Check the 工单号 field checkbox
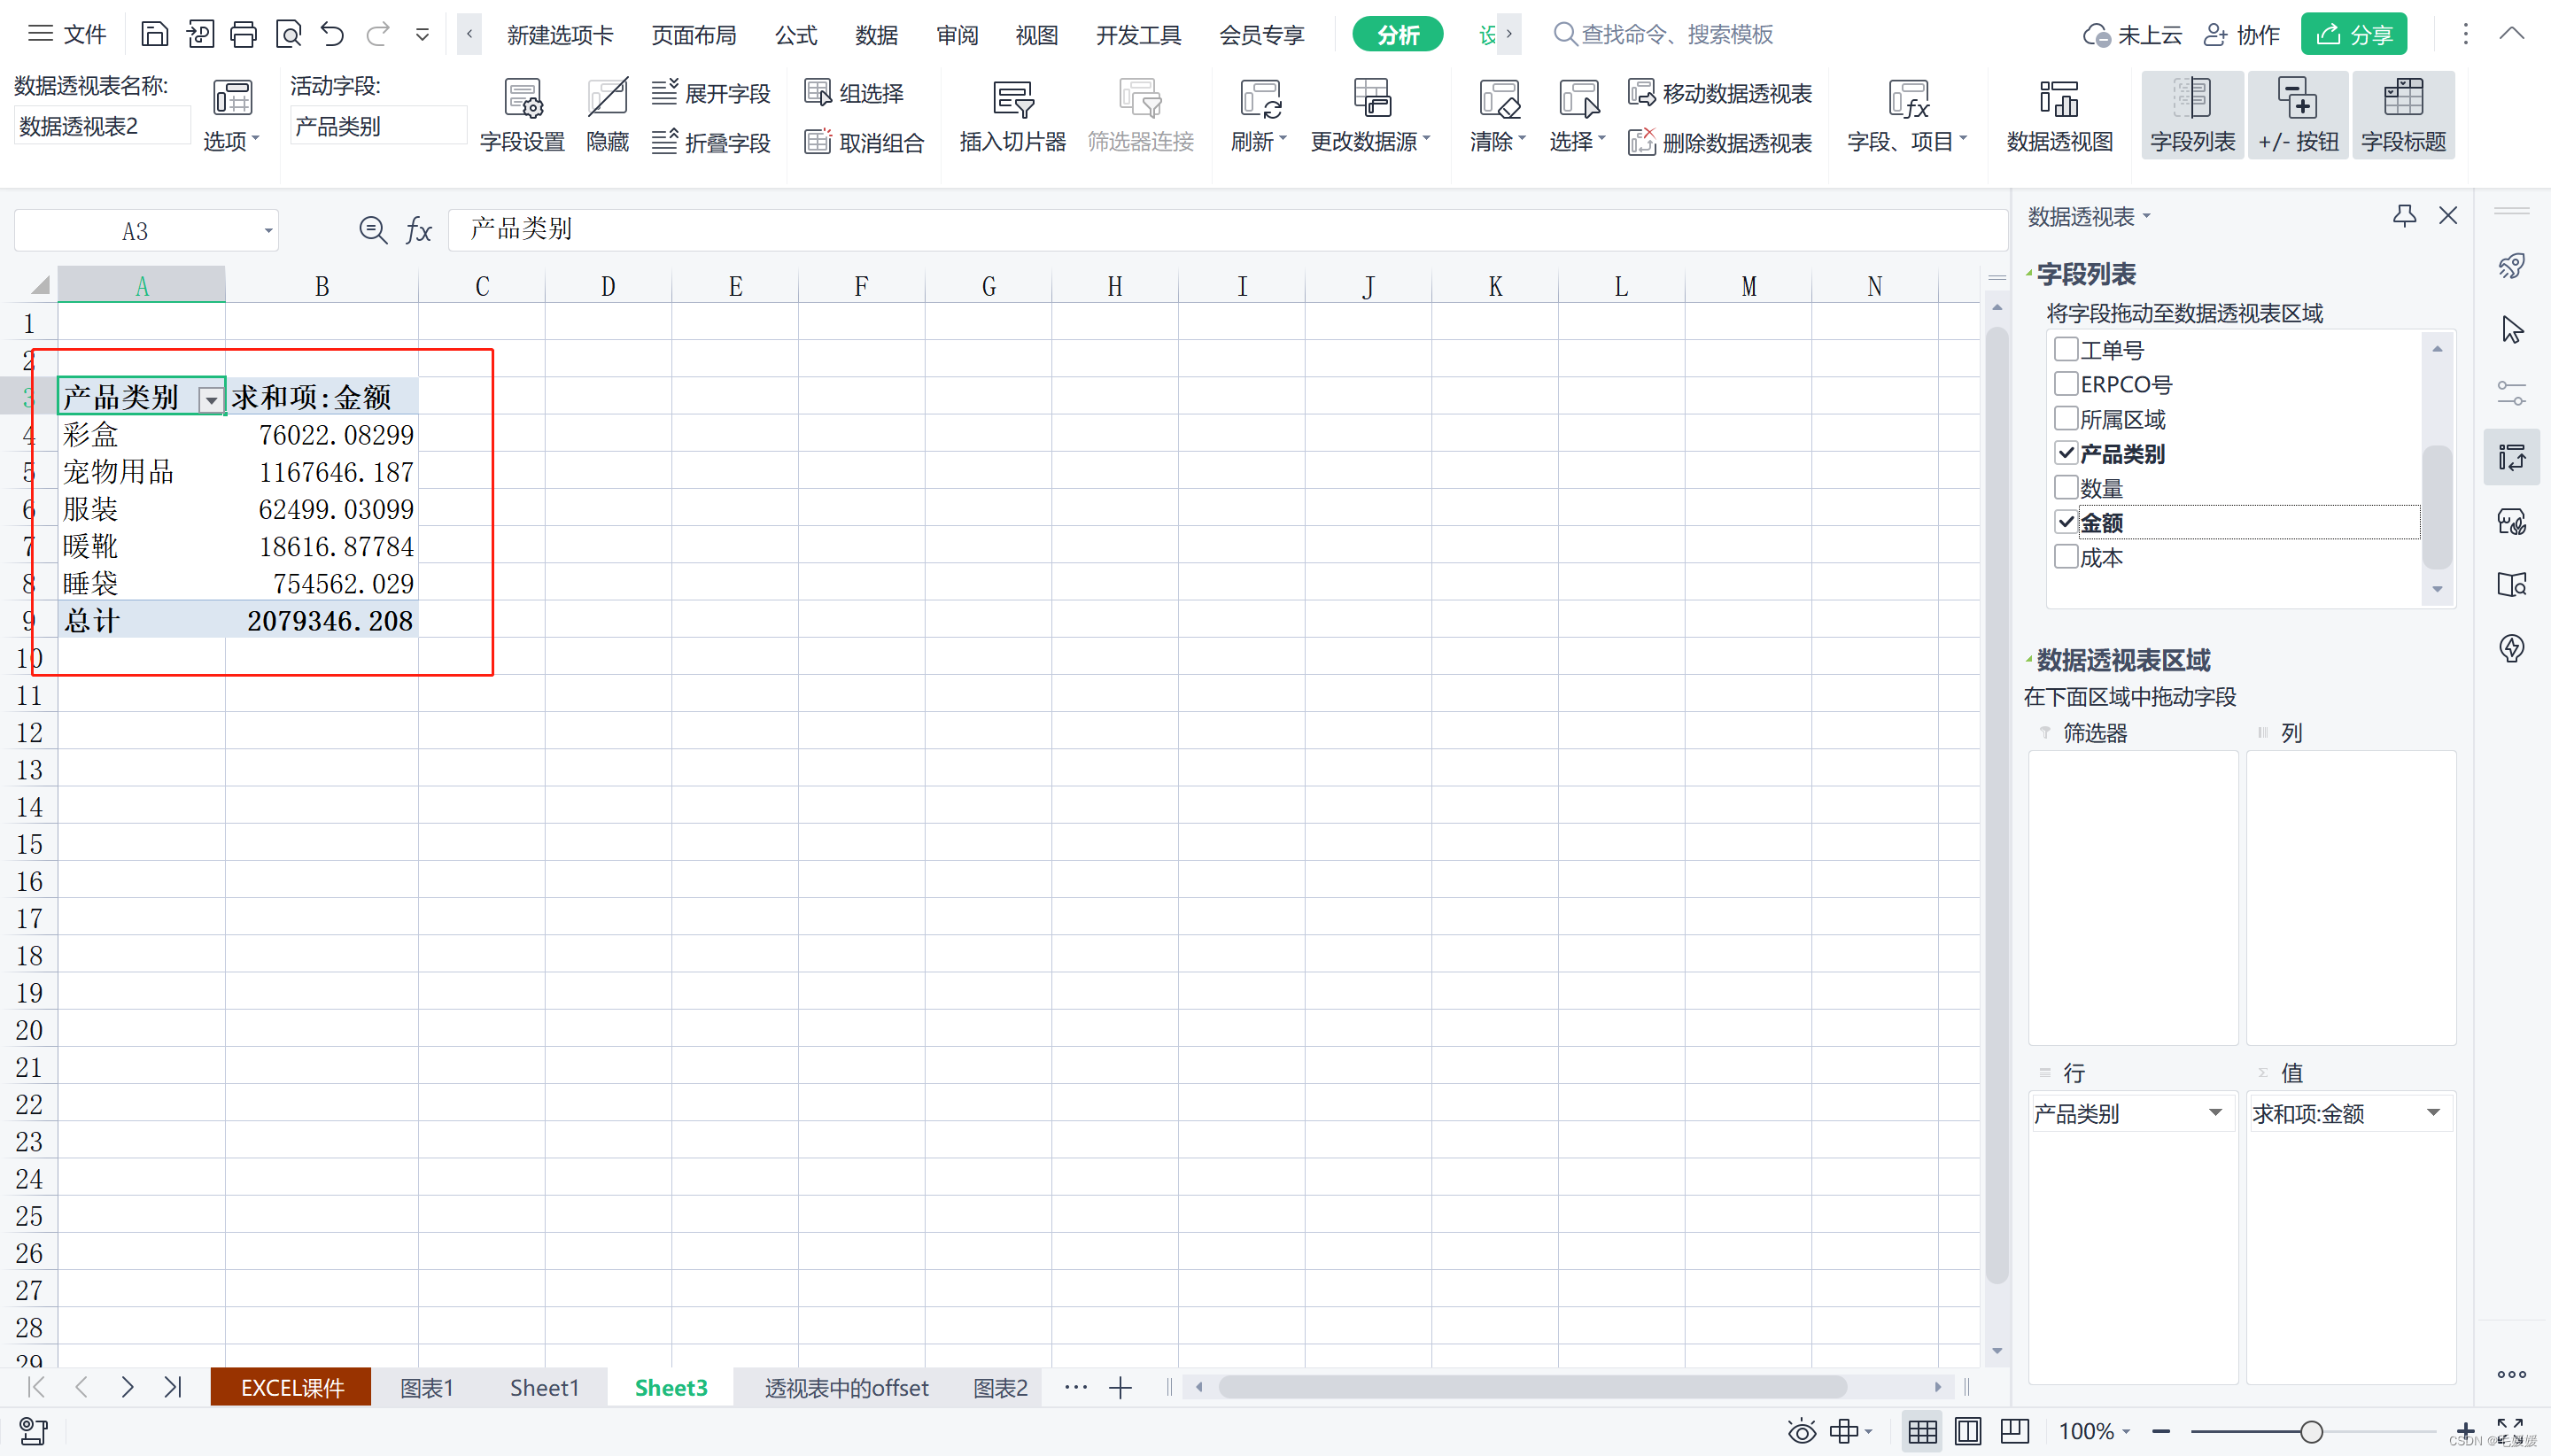This screenshot has height=1456, width=2551. tap(2065, 349)
